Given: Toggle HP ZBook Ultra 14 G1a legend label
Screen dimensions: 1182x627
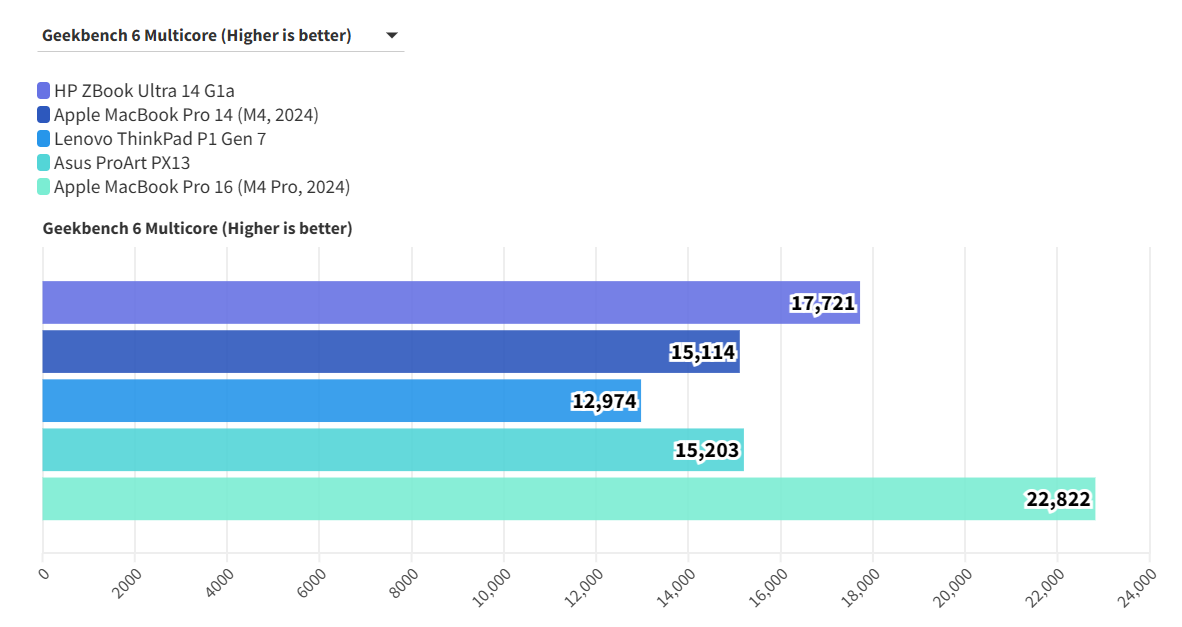Looking at the screenshot, I should (x=144, y=91).
